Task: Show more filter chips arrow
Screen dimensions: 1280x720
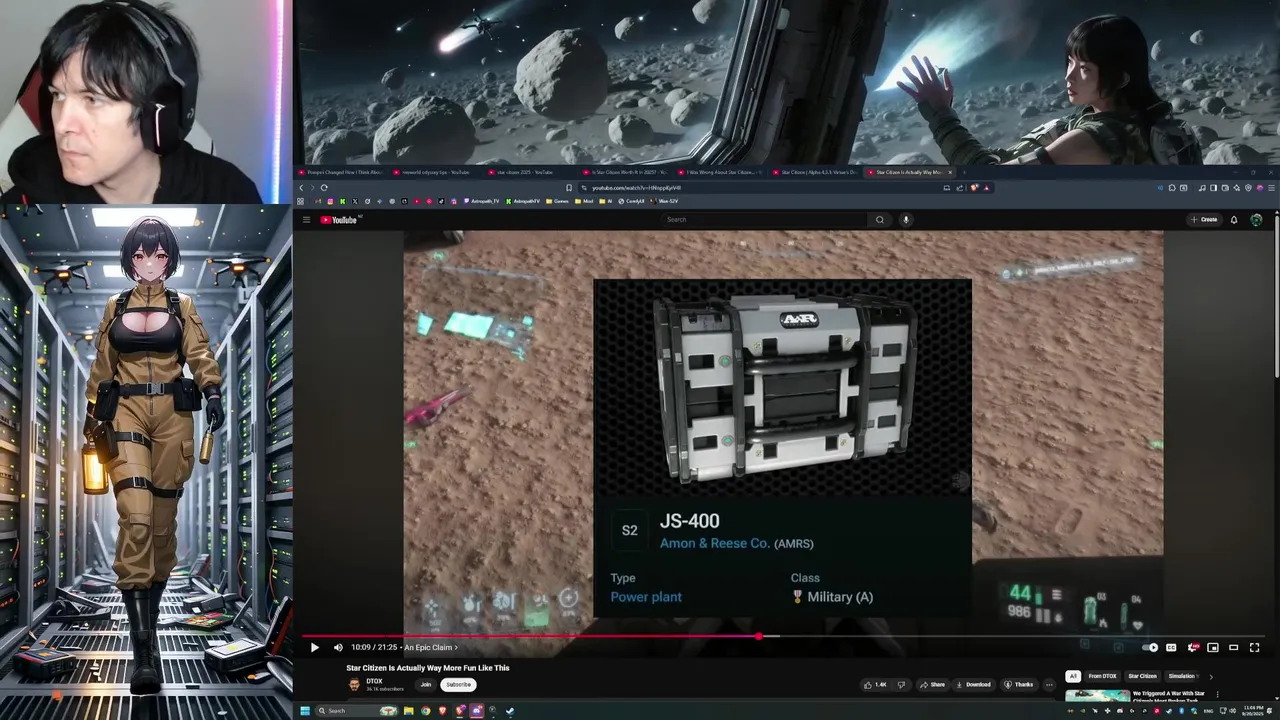Action: [x=1211, y=677]
